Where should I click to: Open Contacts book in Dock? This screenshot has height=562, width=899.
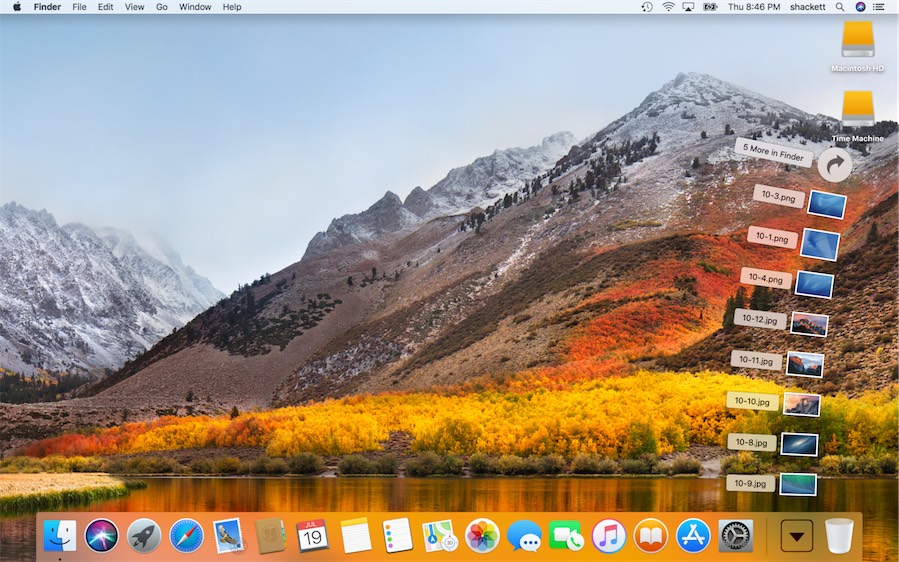tap(270, 536)
